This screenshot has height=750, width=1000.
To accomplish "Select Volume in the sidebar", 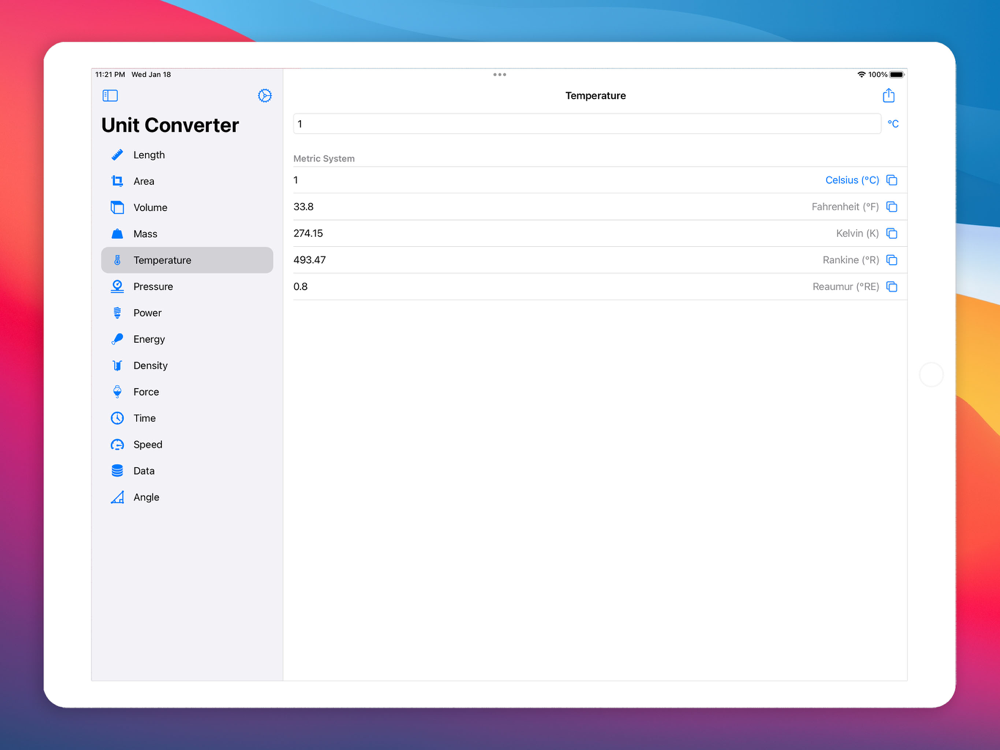I will click(x=187, y=207).
